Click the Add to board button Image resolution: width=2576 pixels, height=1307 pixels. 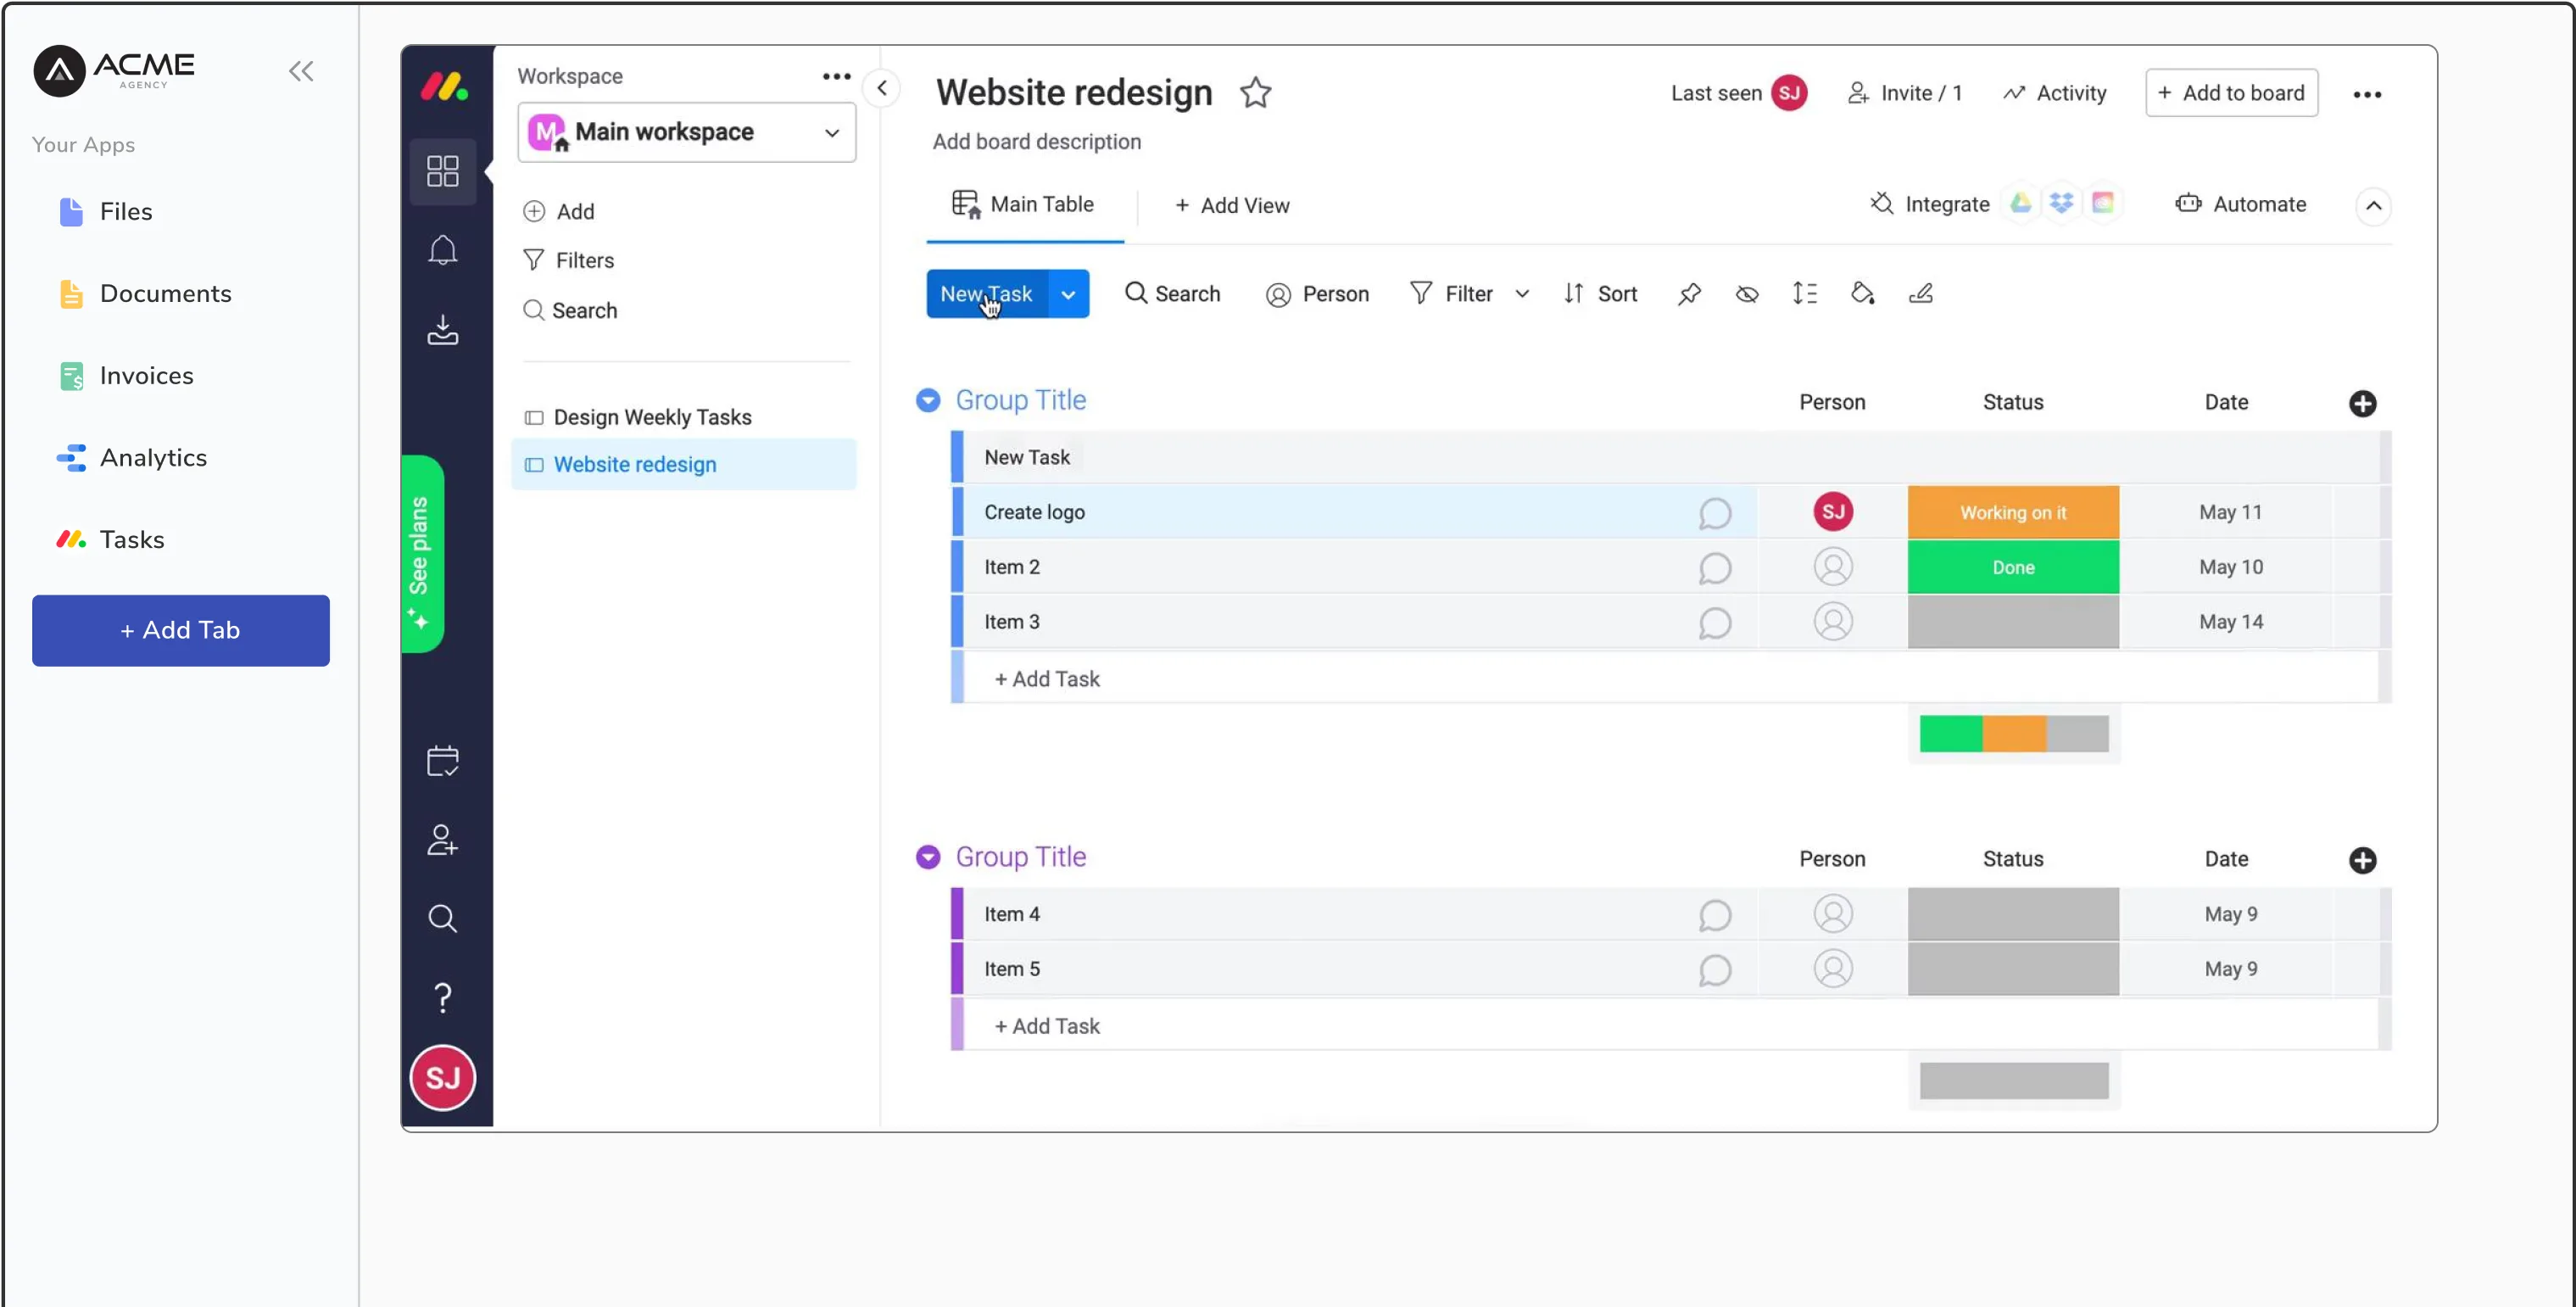[x=2231, y=93]
